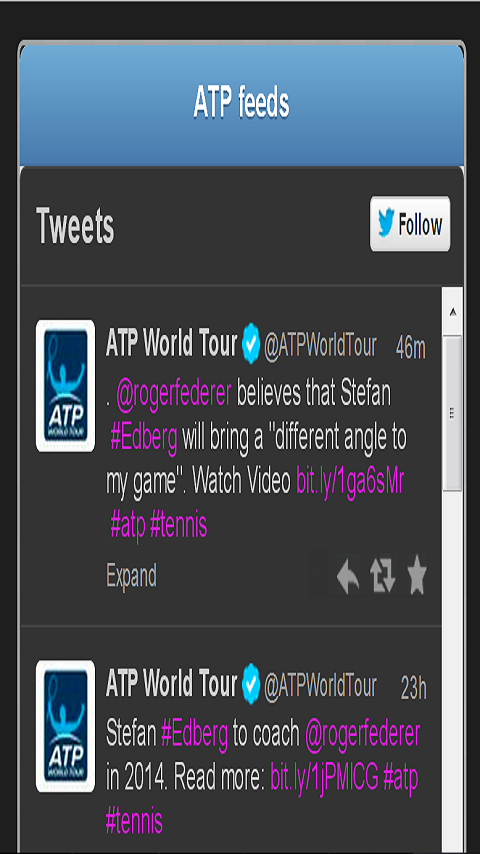Expand the first tweet
Viewport: 480px width, 854px height.
click(x=131, y=576)
